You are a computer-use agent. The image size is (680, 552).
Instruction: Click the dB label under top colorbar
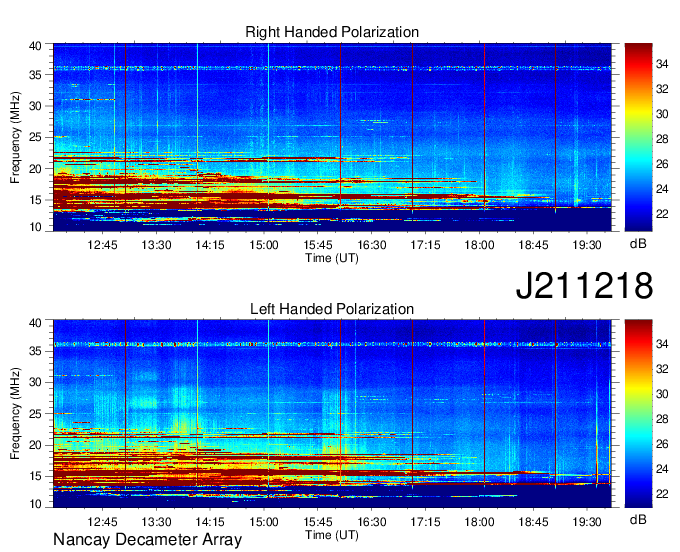(x=638, y=243)
